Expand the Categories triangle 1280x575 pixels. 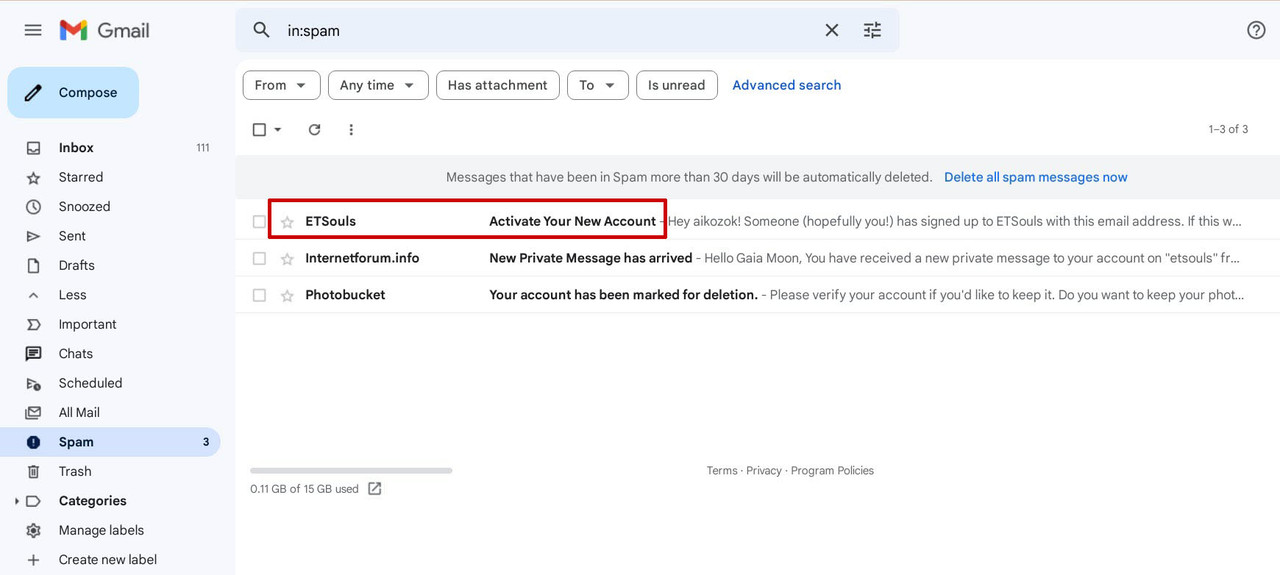16,501
